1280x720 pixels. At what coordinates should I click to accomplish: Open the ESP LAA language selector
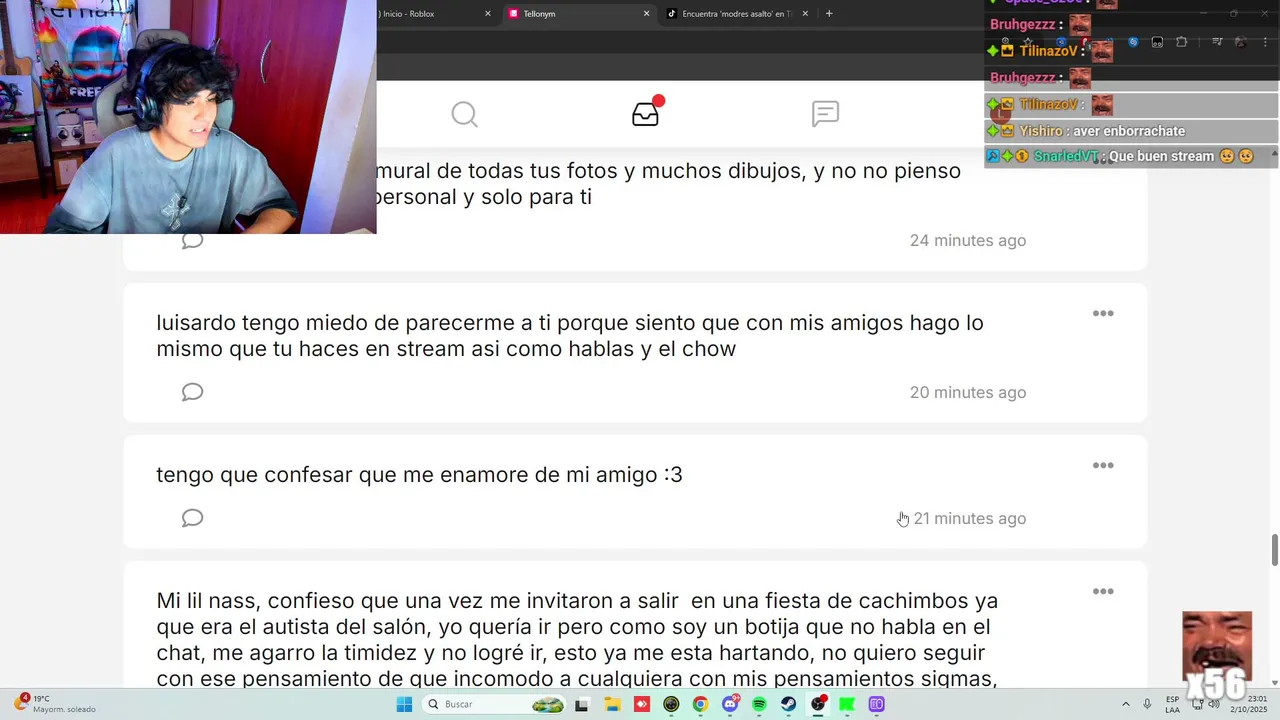tap(1172, 704)
